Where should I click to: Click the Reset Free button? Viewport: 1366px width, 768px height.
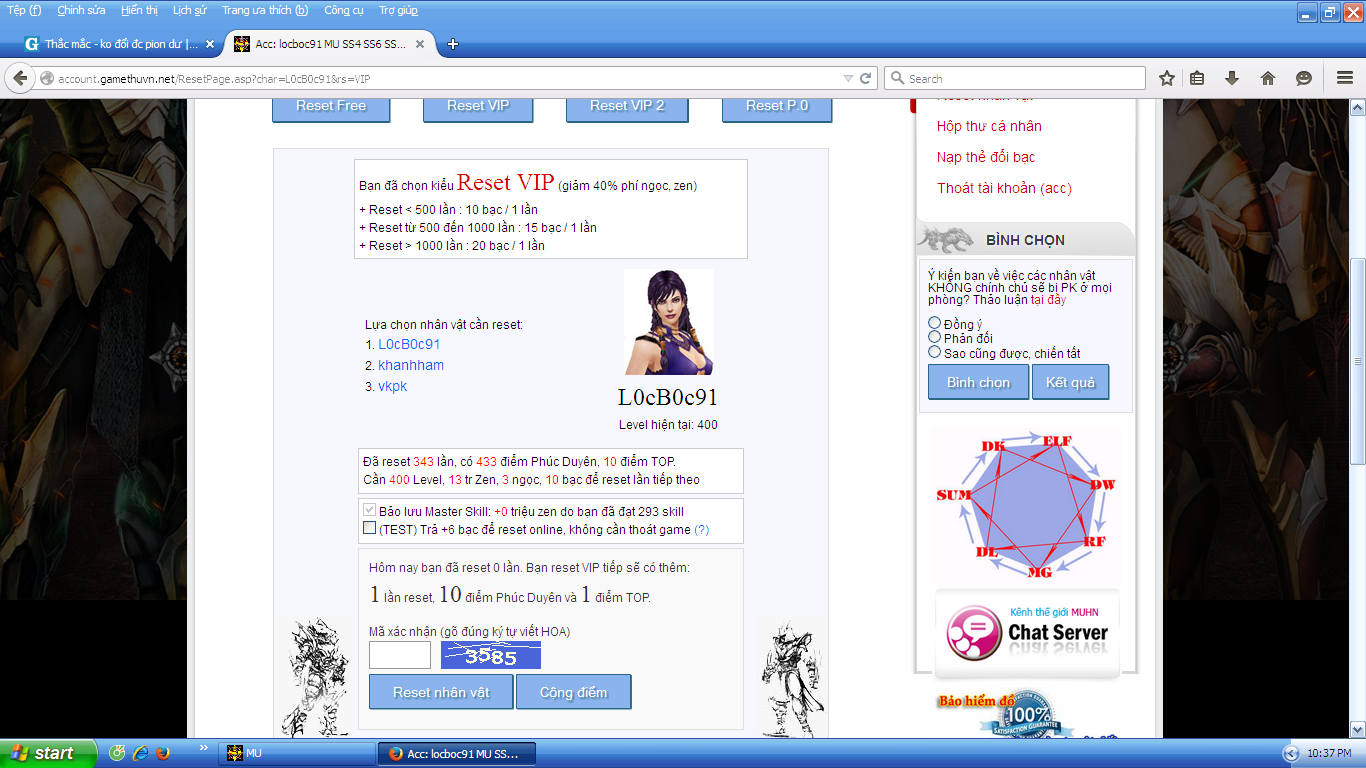tap(331, 107)
